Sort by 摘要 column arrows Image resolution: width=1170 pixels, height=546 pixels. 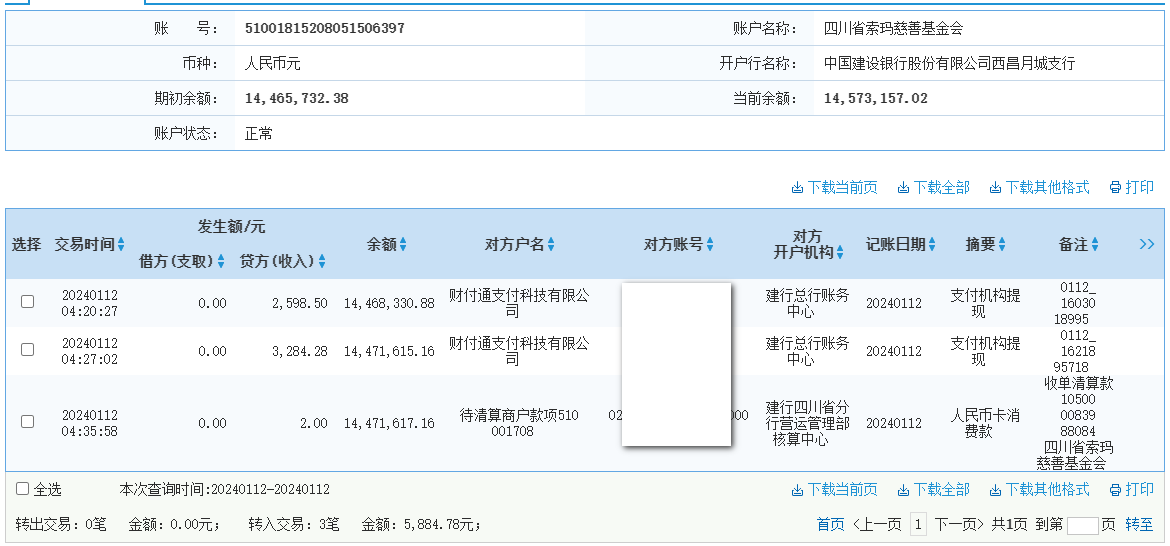[x=1001, y=245]
